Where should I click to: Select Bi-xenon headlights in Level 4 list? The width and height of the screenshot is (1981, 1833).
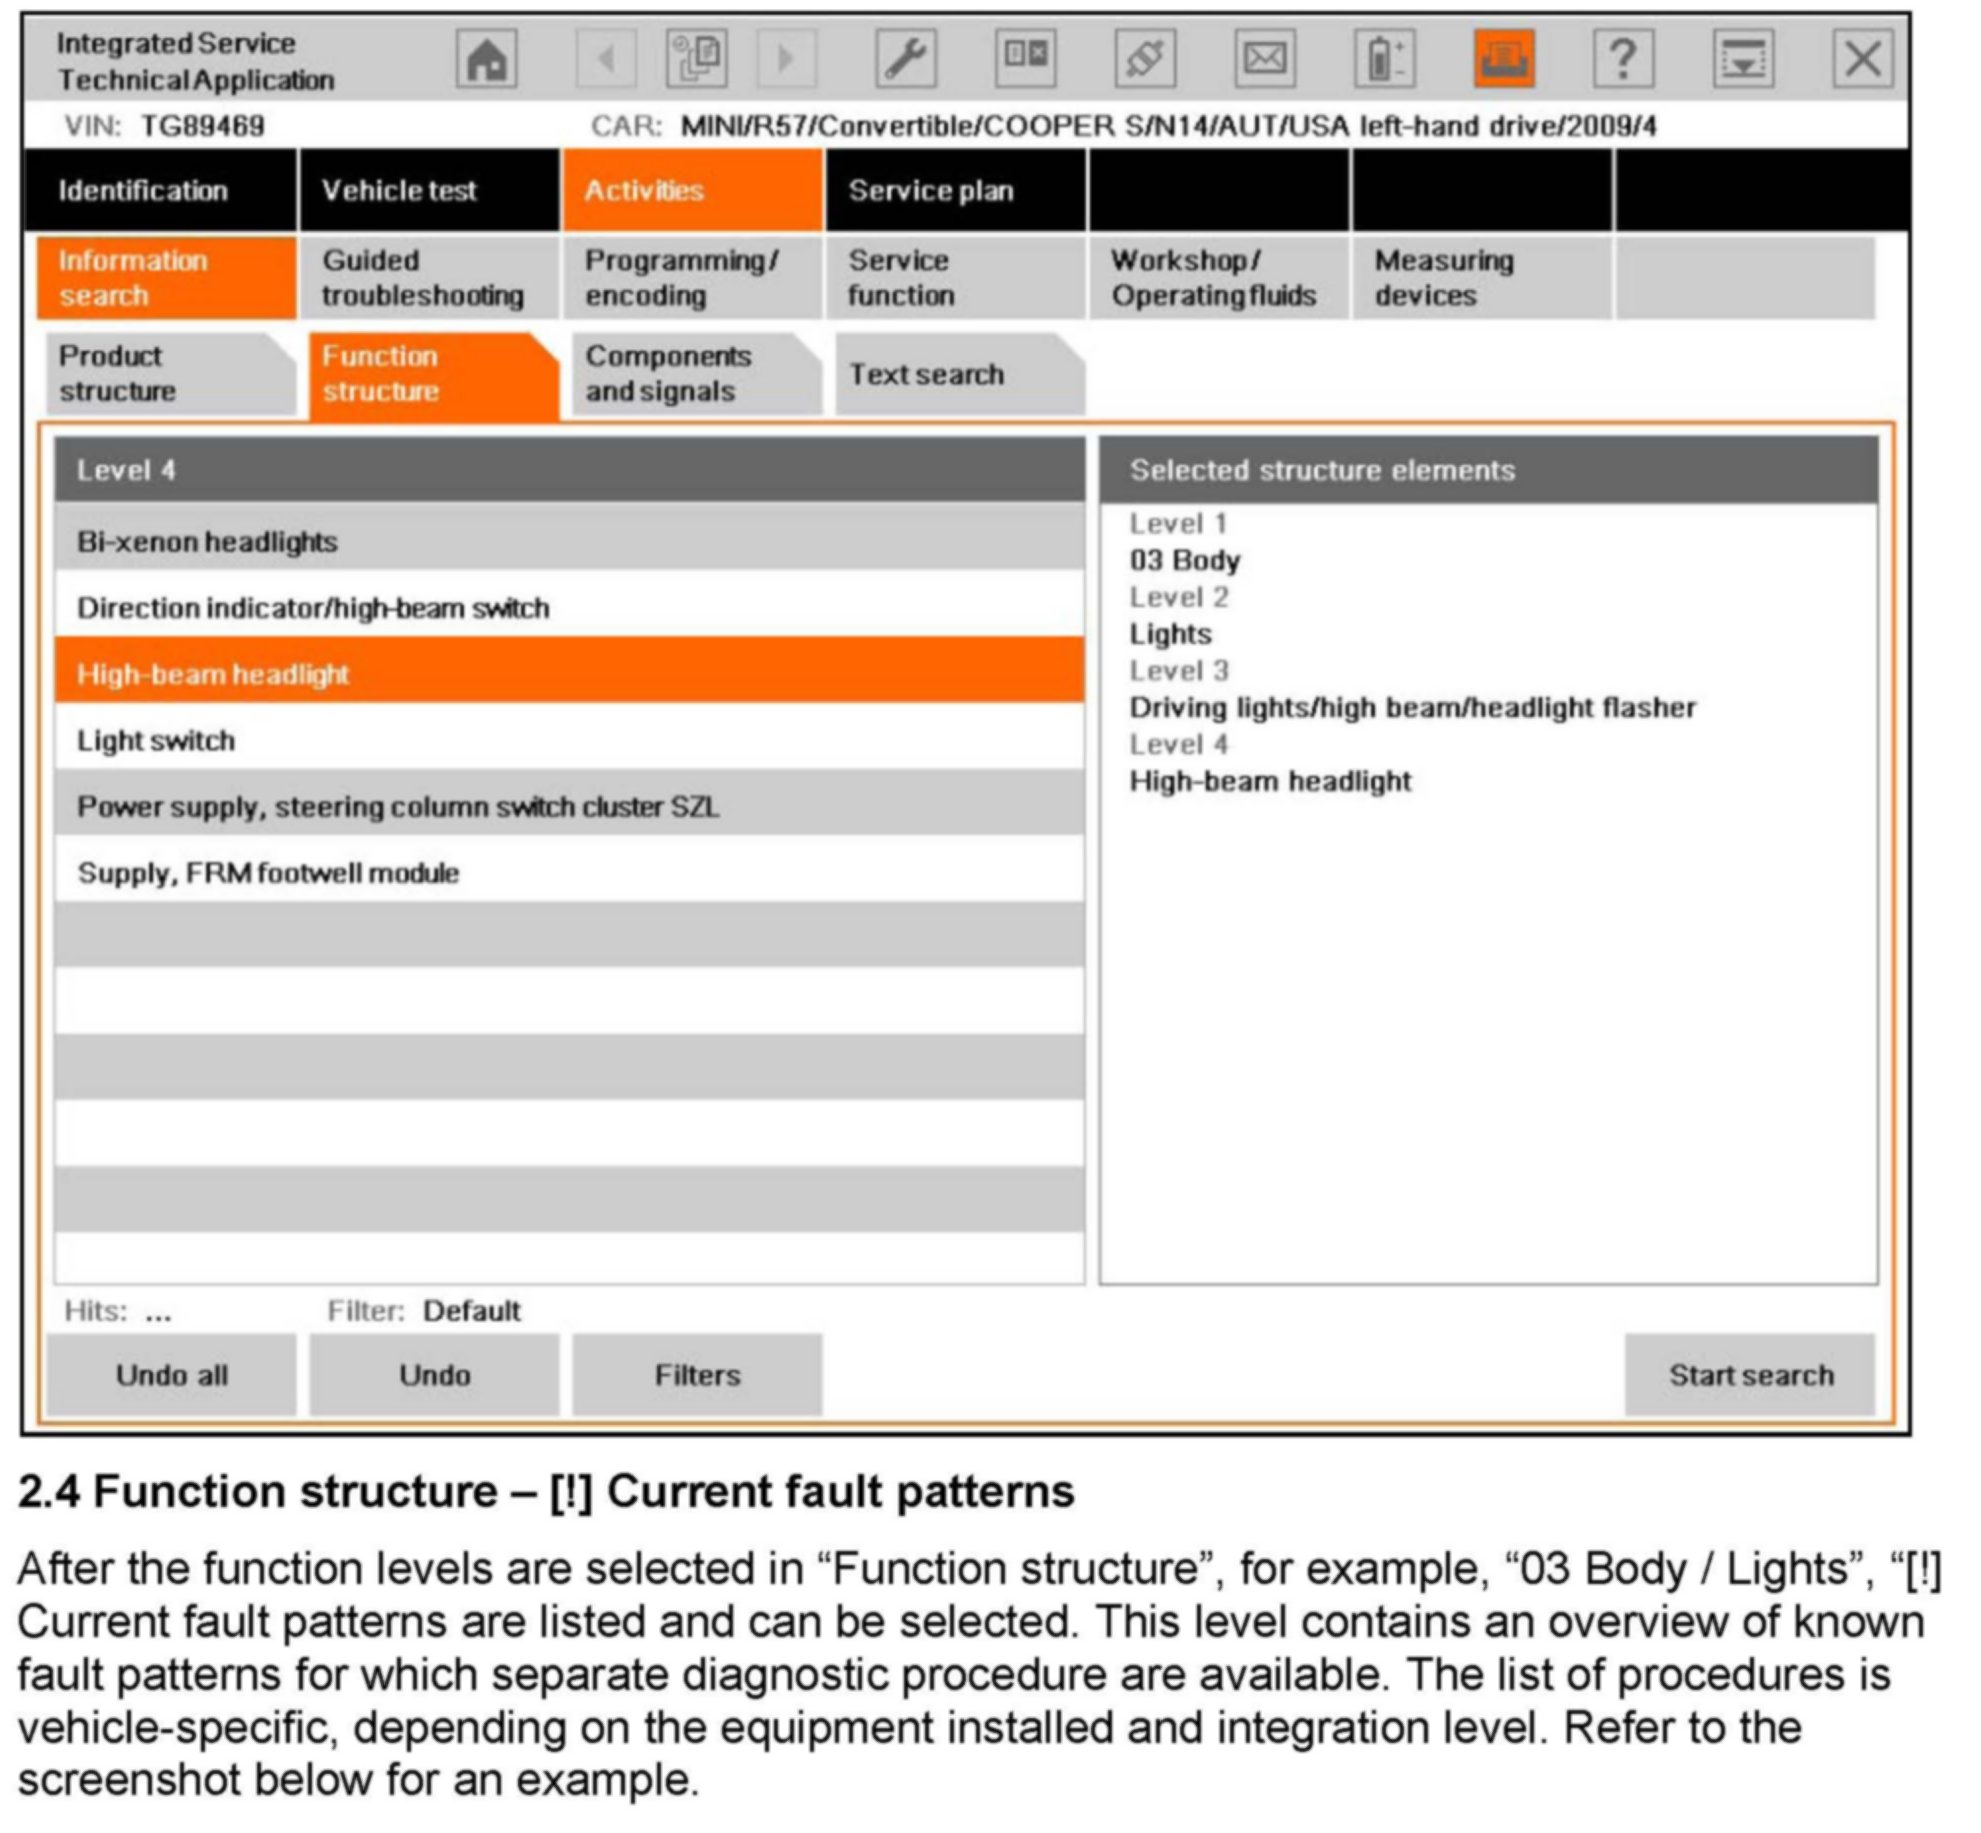point(568,542)
